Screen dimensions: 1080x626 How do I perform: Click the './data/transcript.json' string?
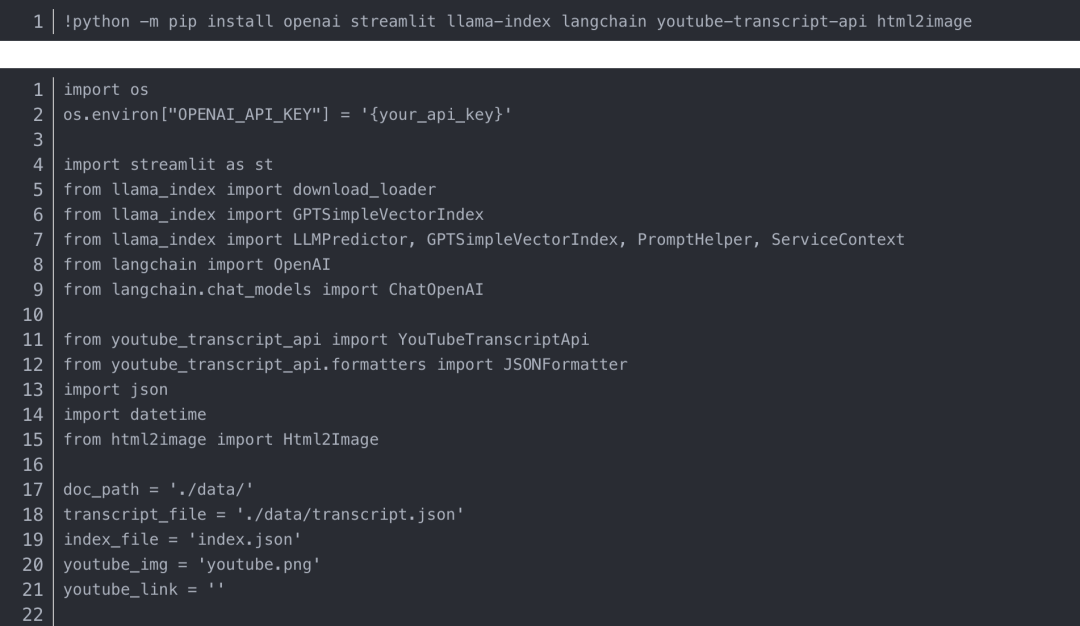point(350,514)
